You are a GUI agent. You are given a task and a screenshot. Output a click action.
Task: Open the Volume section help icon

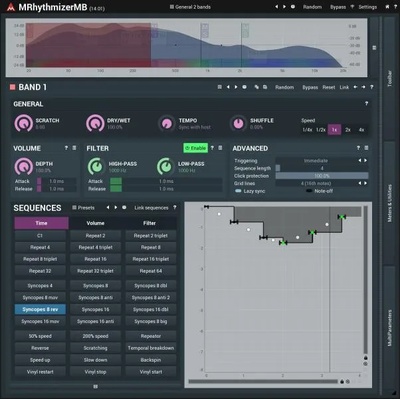(66, 148)
